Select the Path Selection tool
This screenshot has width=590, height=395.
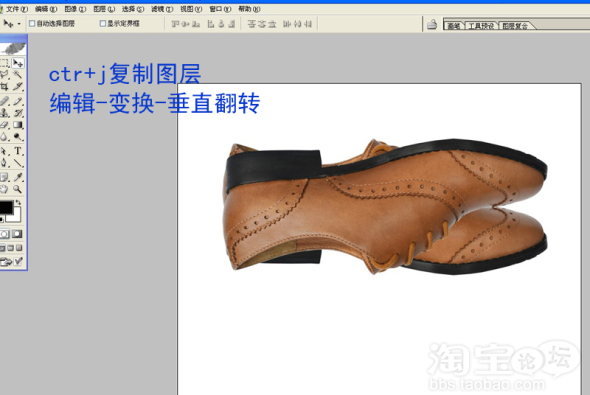[x=5, y=151]
